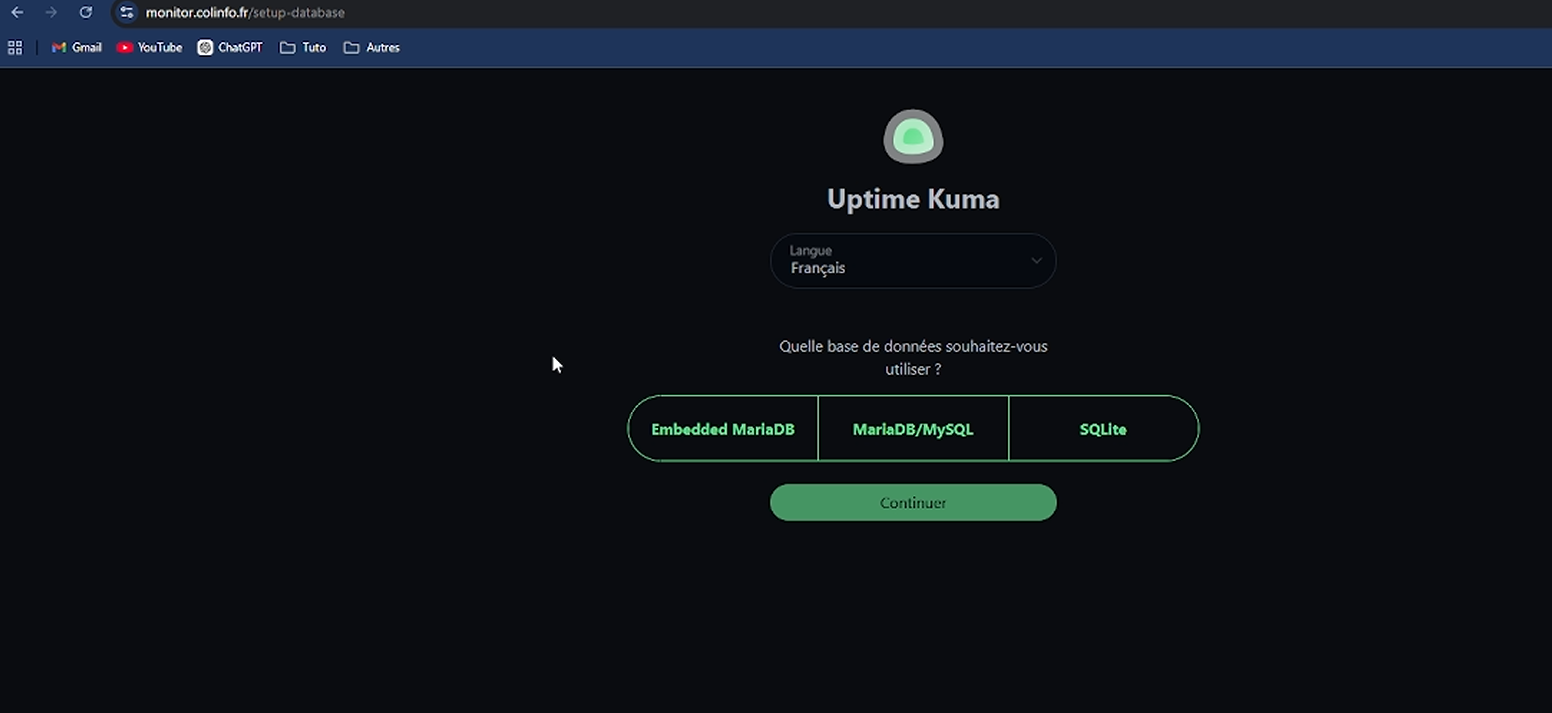This screenshot has height=713, width=1552.
Task: Click the browser forward arrow
Action: click(51, 13)
